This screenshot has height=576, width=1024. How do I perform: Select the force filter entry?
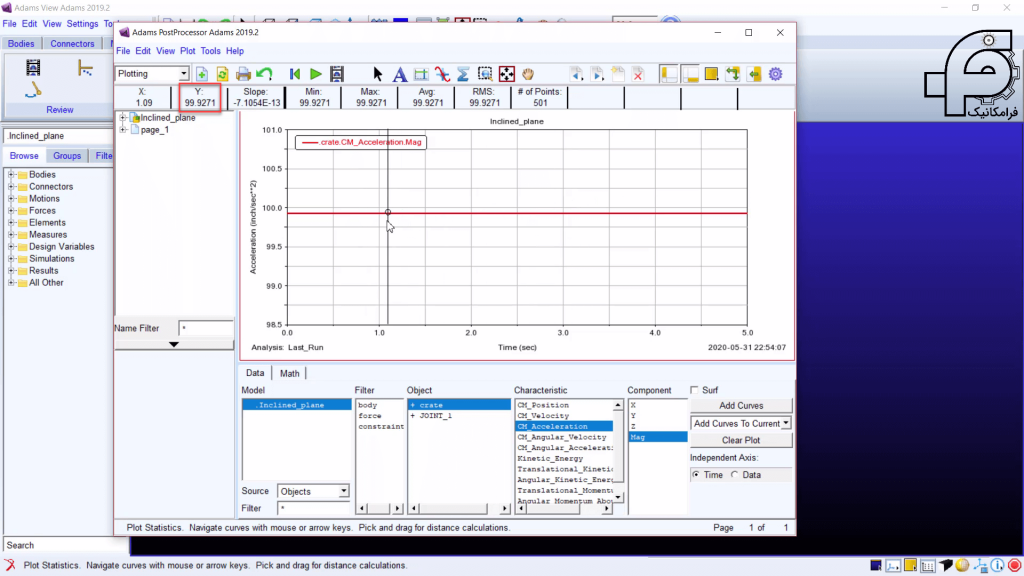tap(370, 416)
